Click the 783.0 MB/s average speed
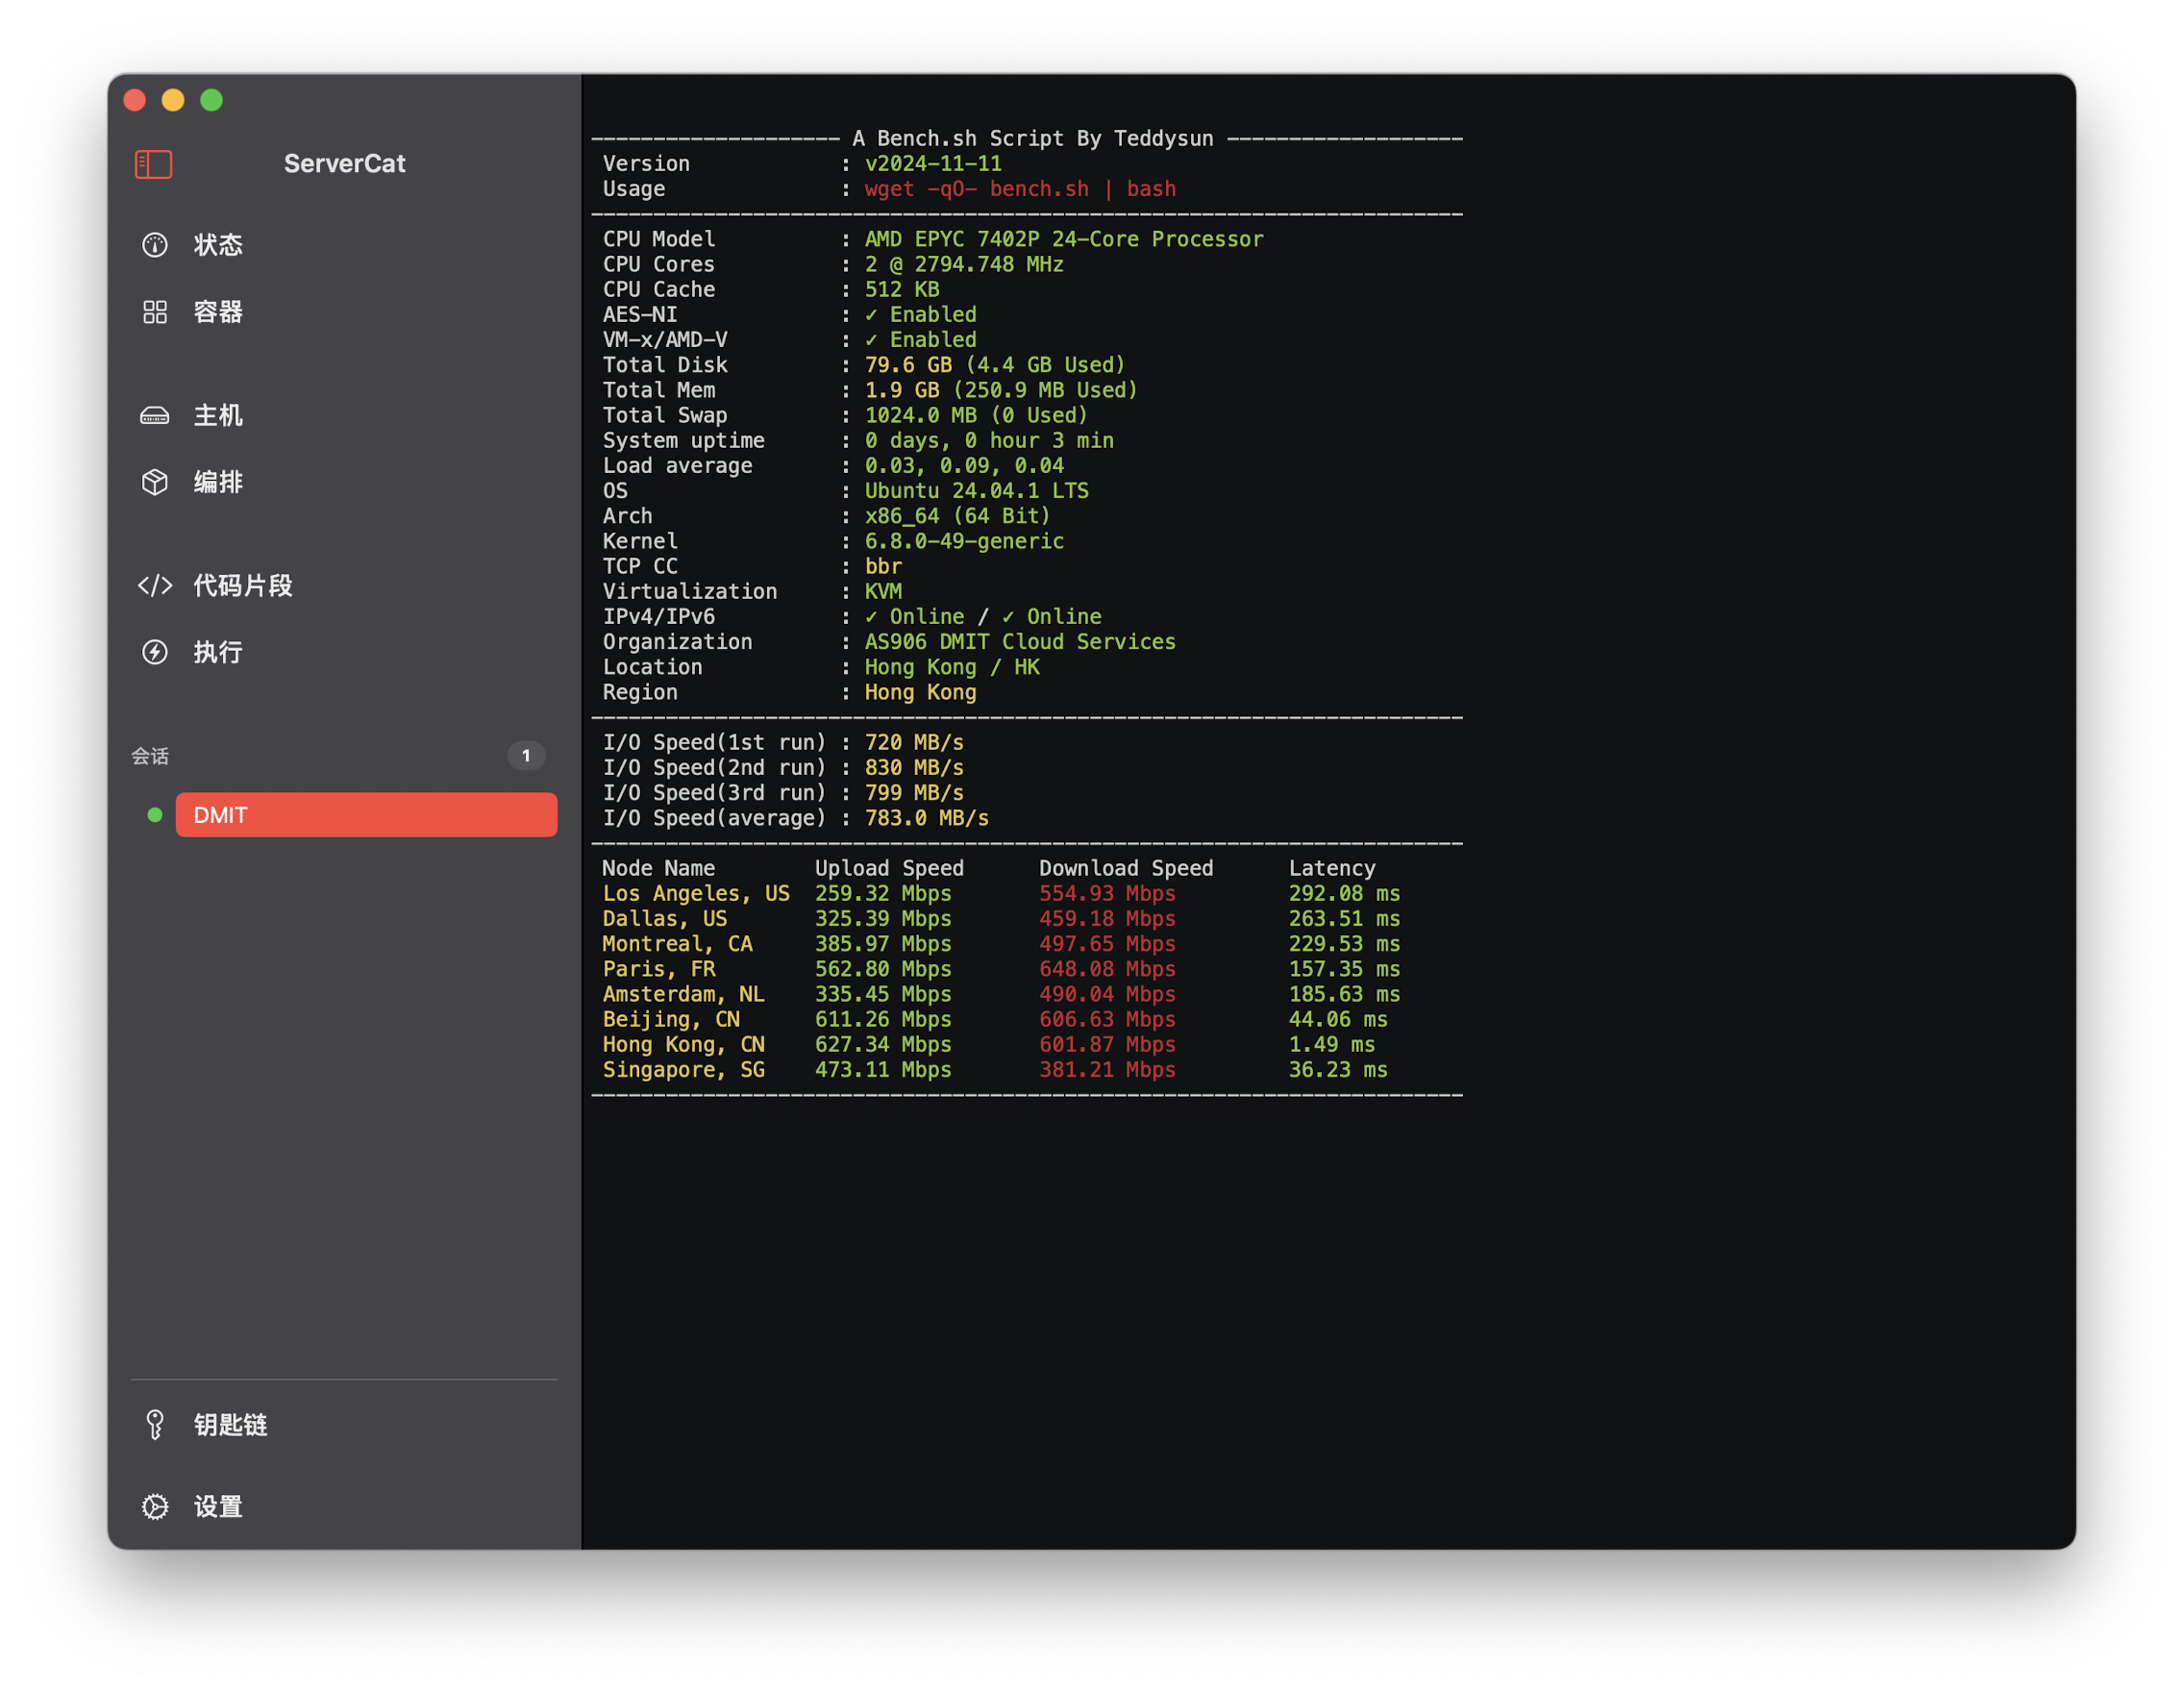The image size is (2184, 1692). point(927,818)
